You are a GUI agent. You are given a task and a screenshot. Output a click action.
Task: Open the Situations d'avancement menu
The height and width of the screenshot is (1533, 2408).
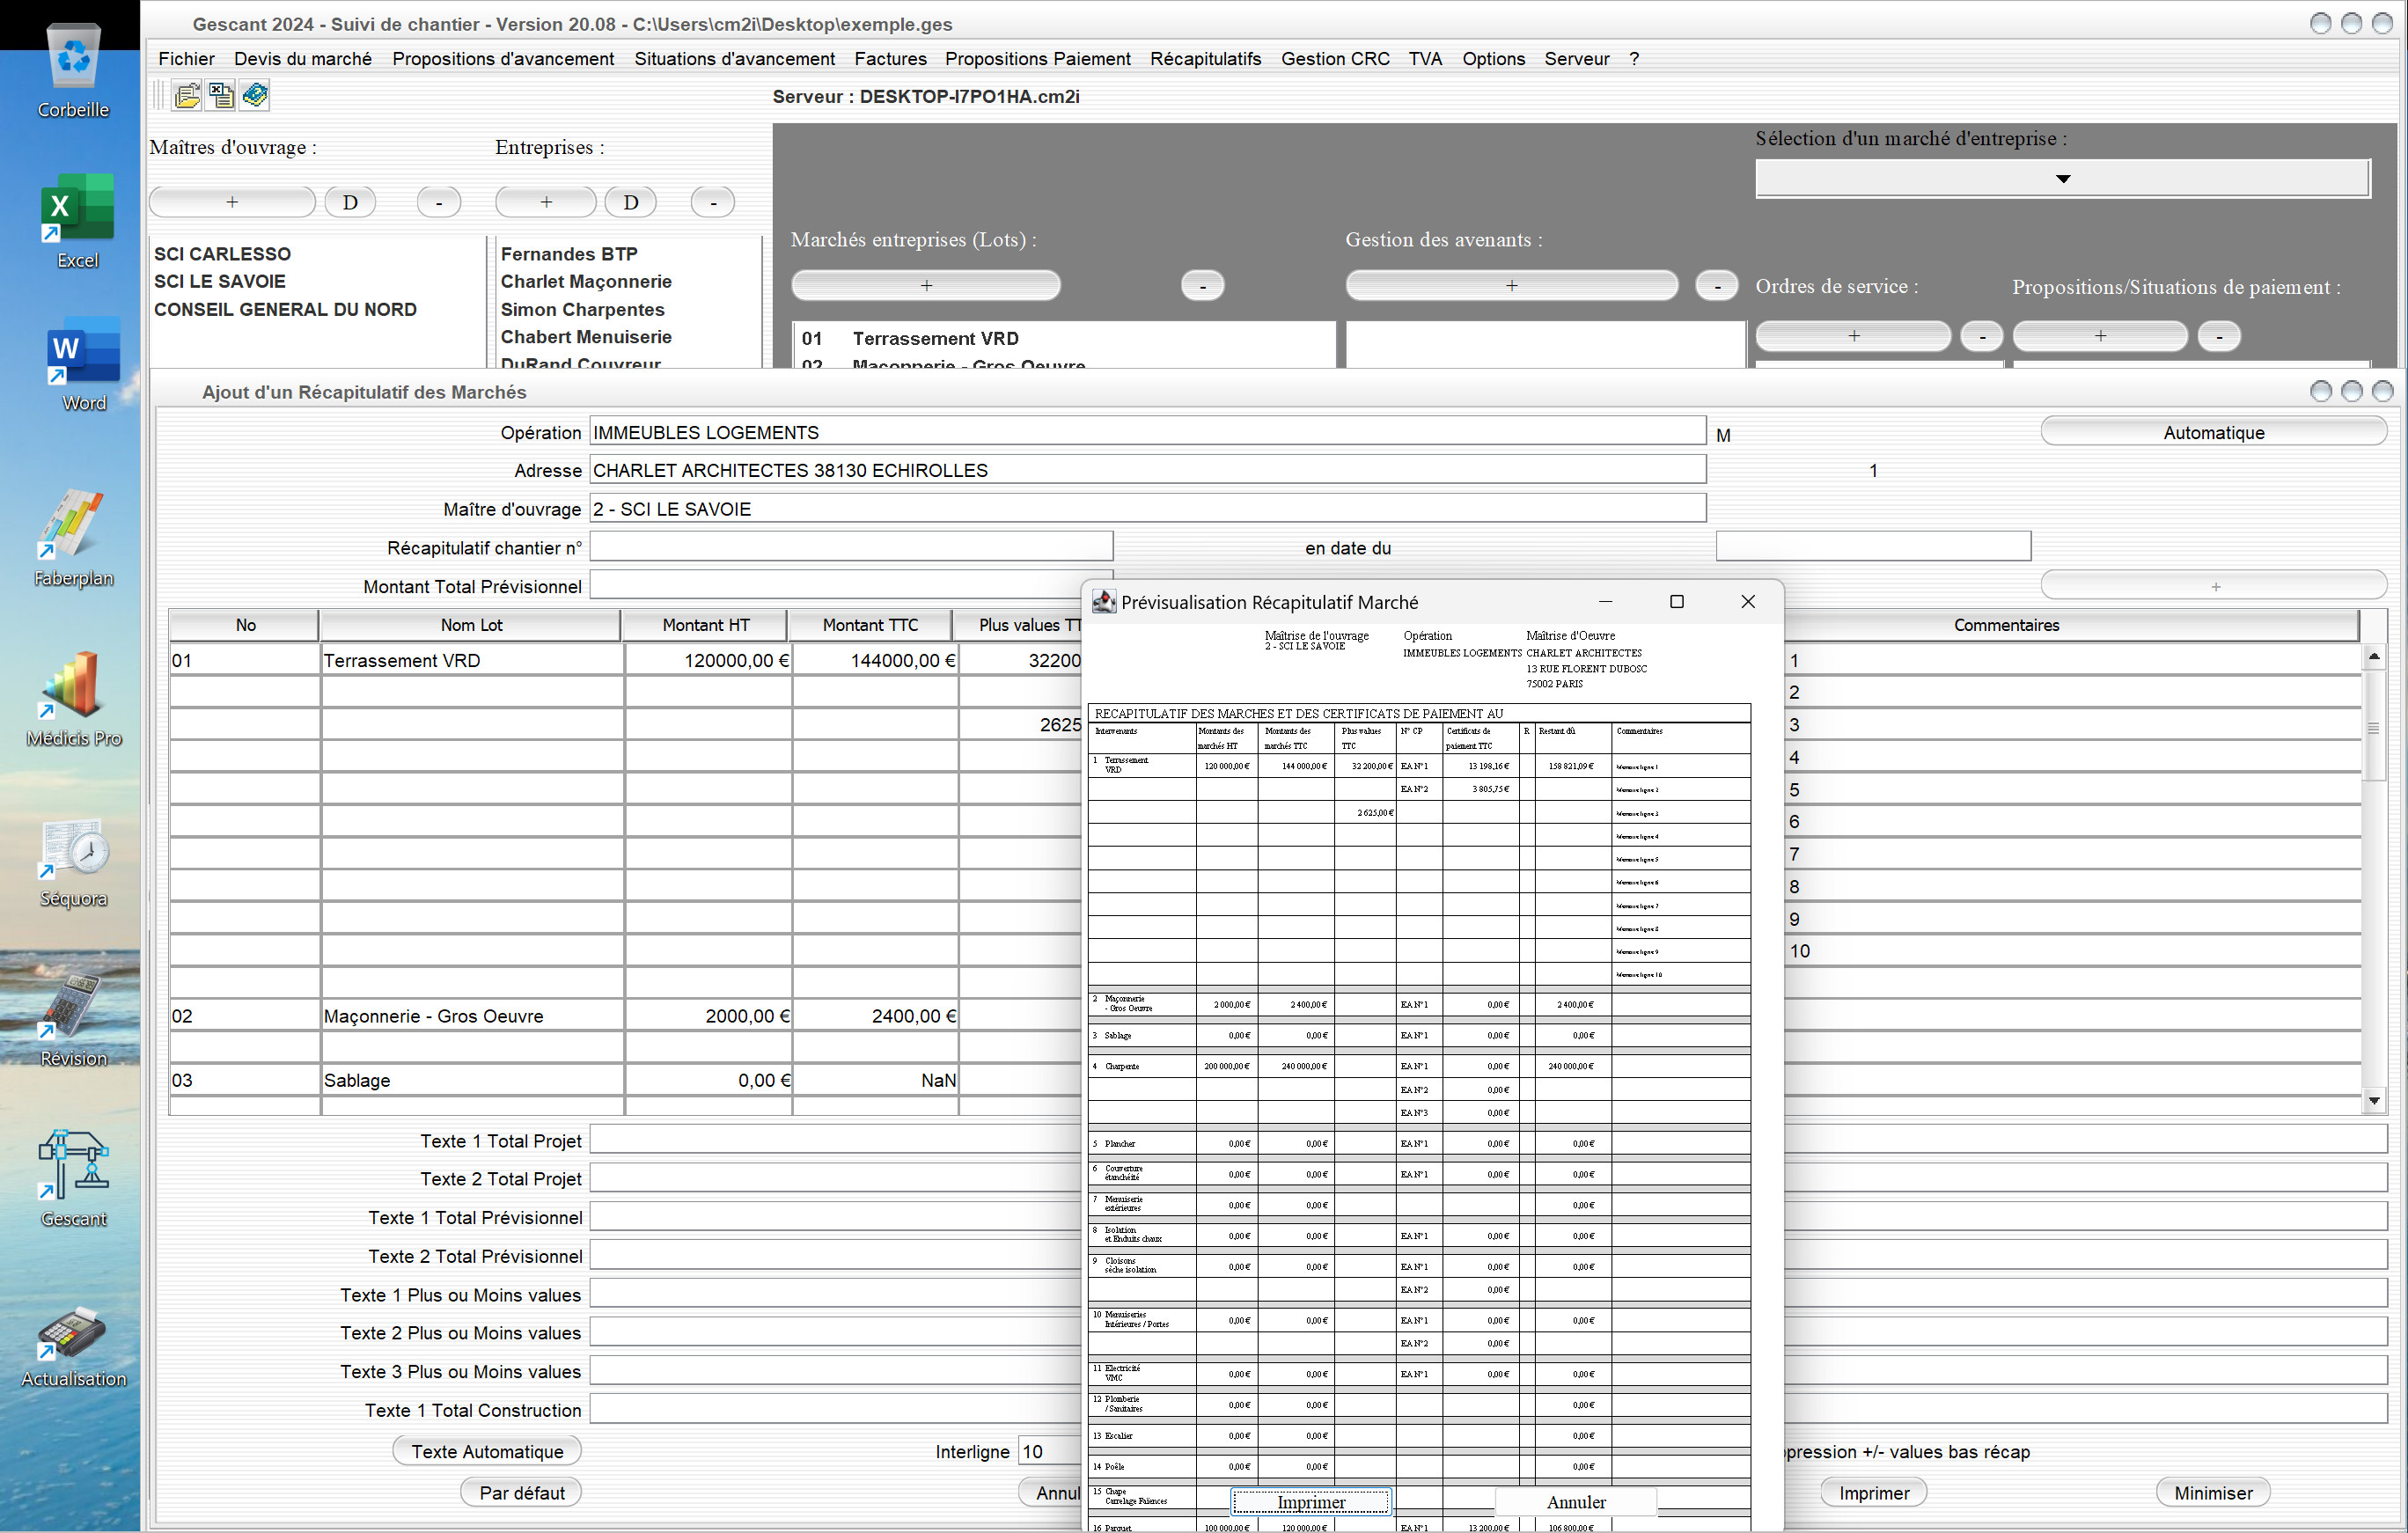(x=734, y=59)
